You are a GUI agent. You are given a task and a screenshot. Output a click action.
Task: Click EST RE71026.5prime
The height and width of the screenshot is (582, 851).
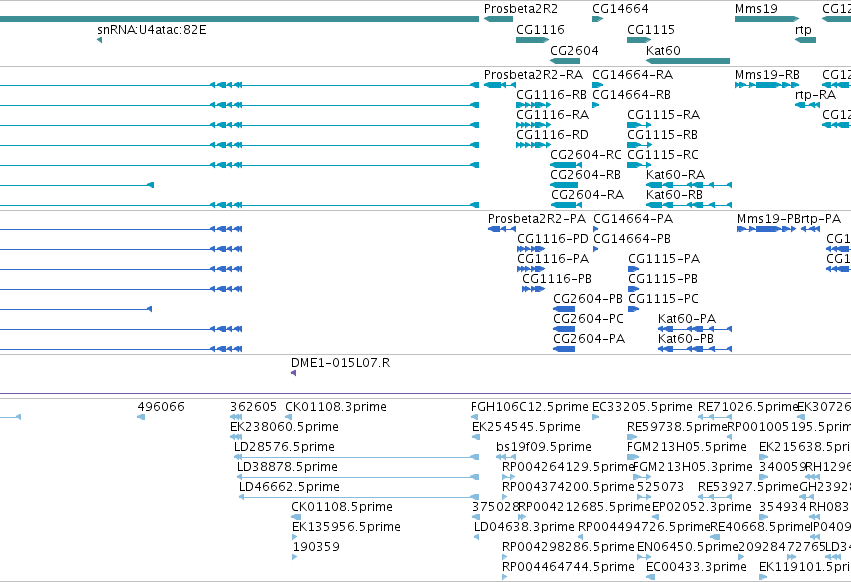(748, 407)
